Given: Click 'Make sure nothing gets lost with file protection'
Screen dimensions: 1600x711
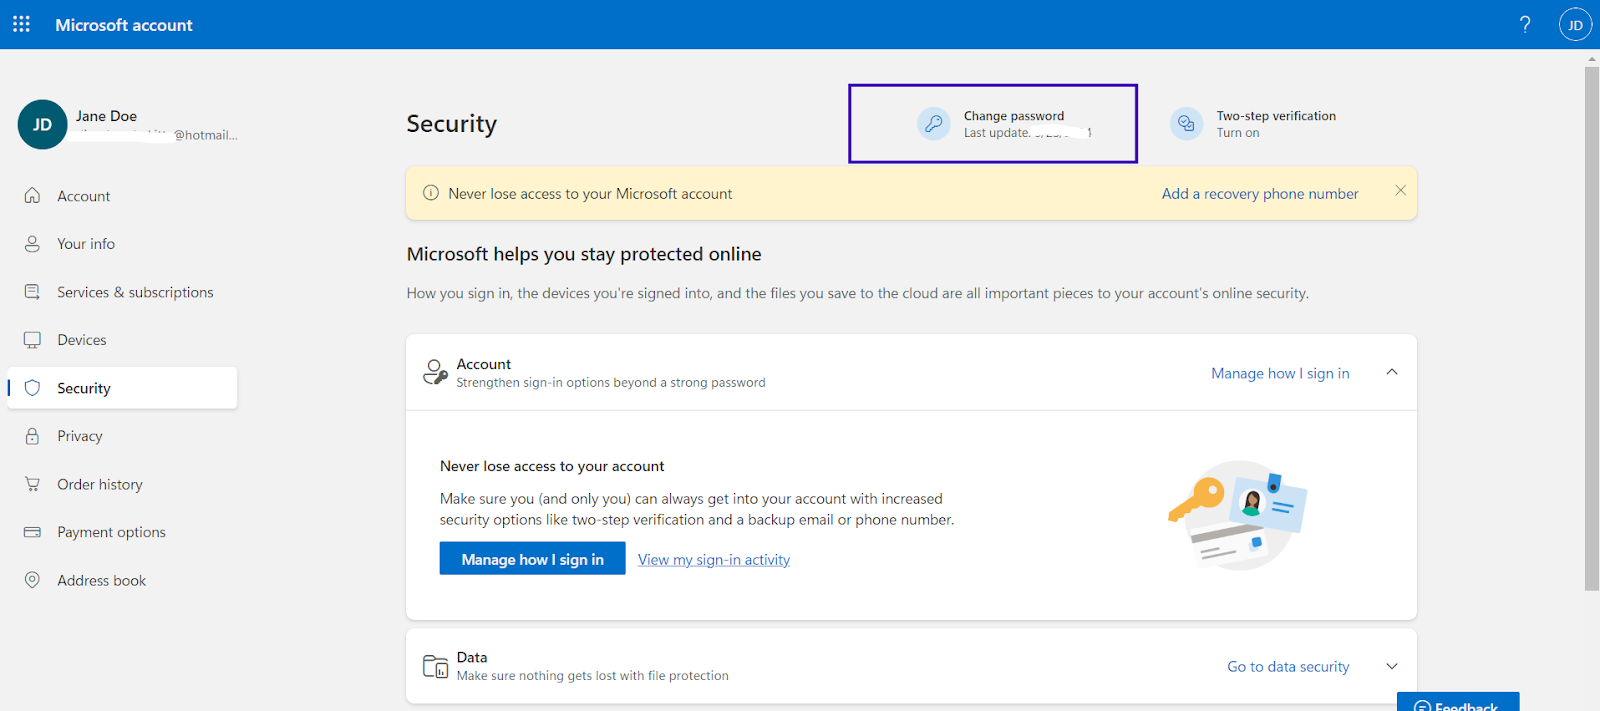Looking at the screenshot, I should pos(593,676).
